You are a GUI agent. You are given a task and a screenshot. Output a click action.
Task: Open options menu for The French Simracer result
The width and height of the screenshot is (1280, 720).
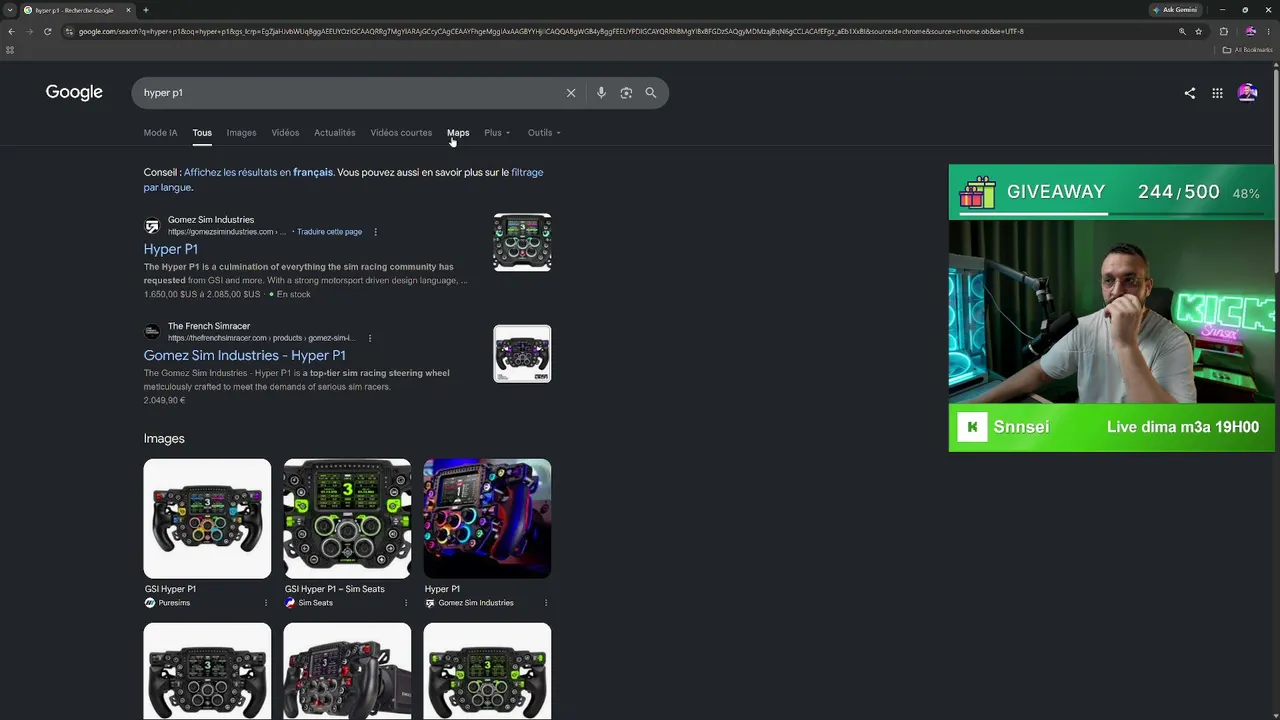coord(370,338)
